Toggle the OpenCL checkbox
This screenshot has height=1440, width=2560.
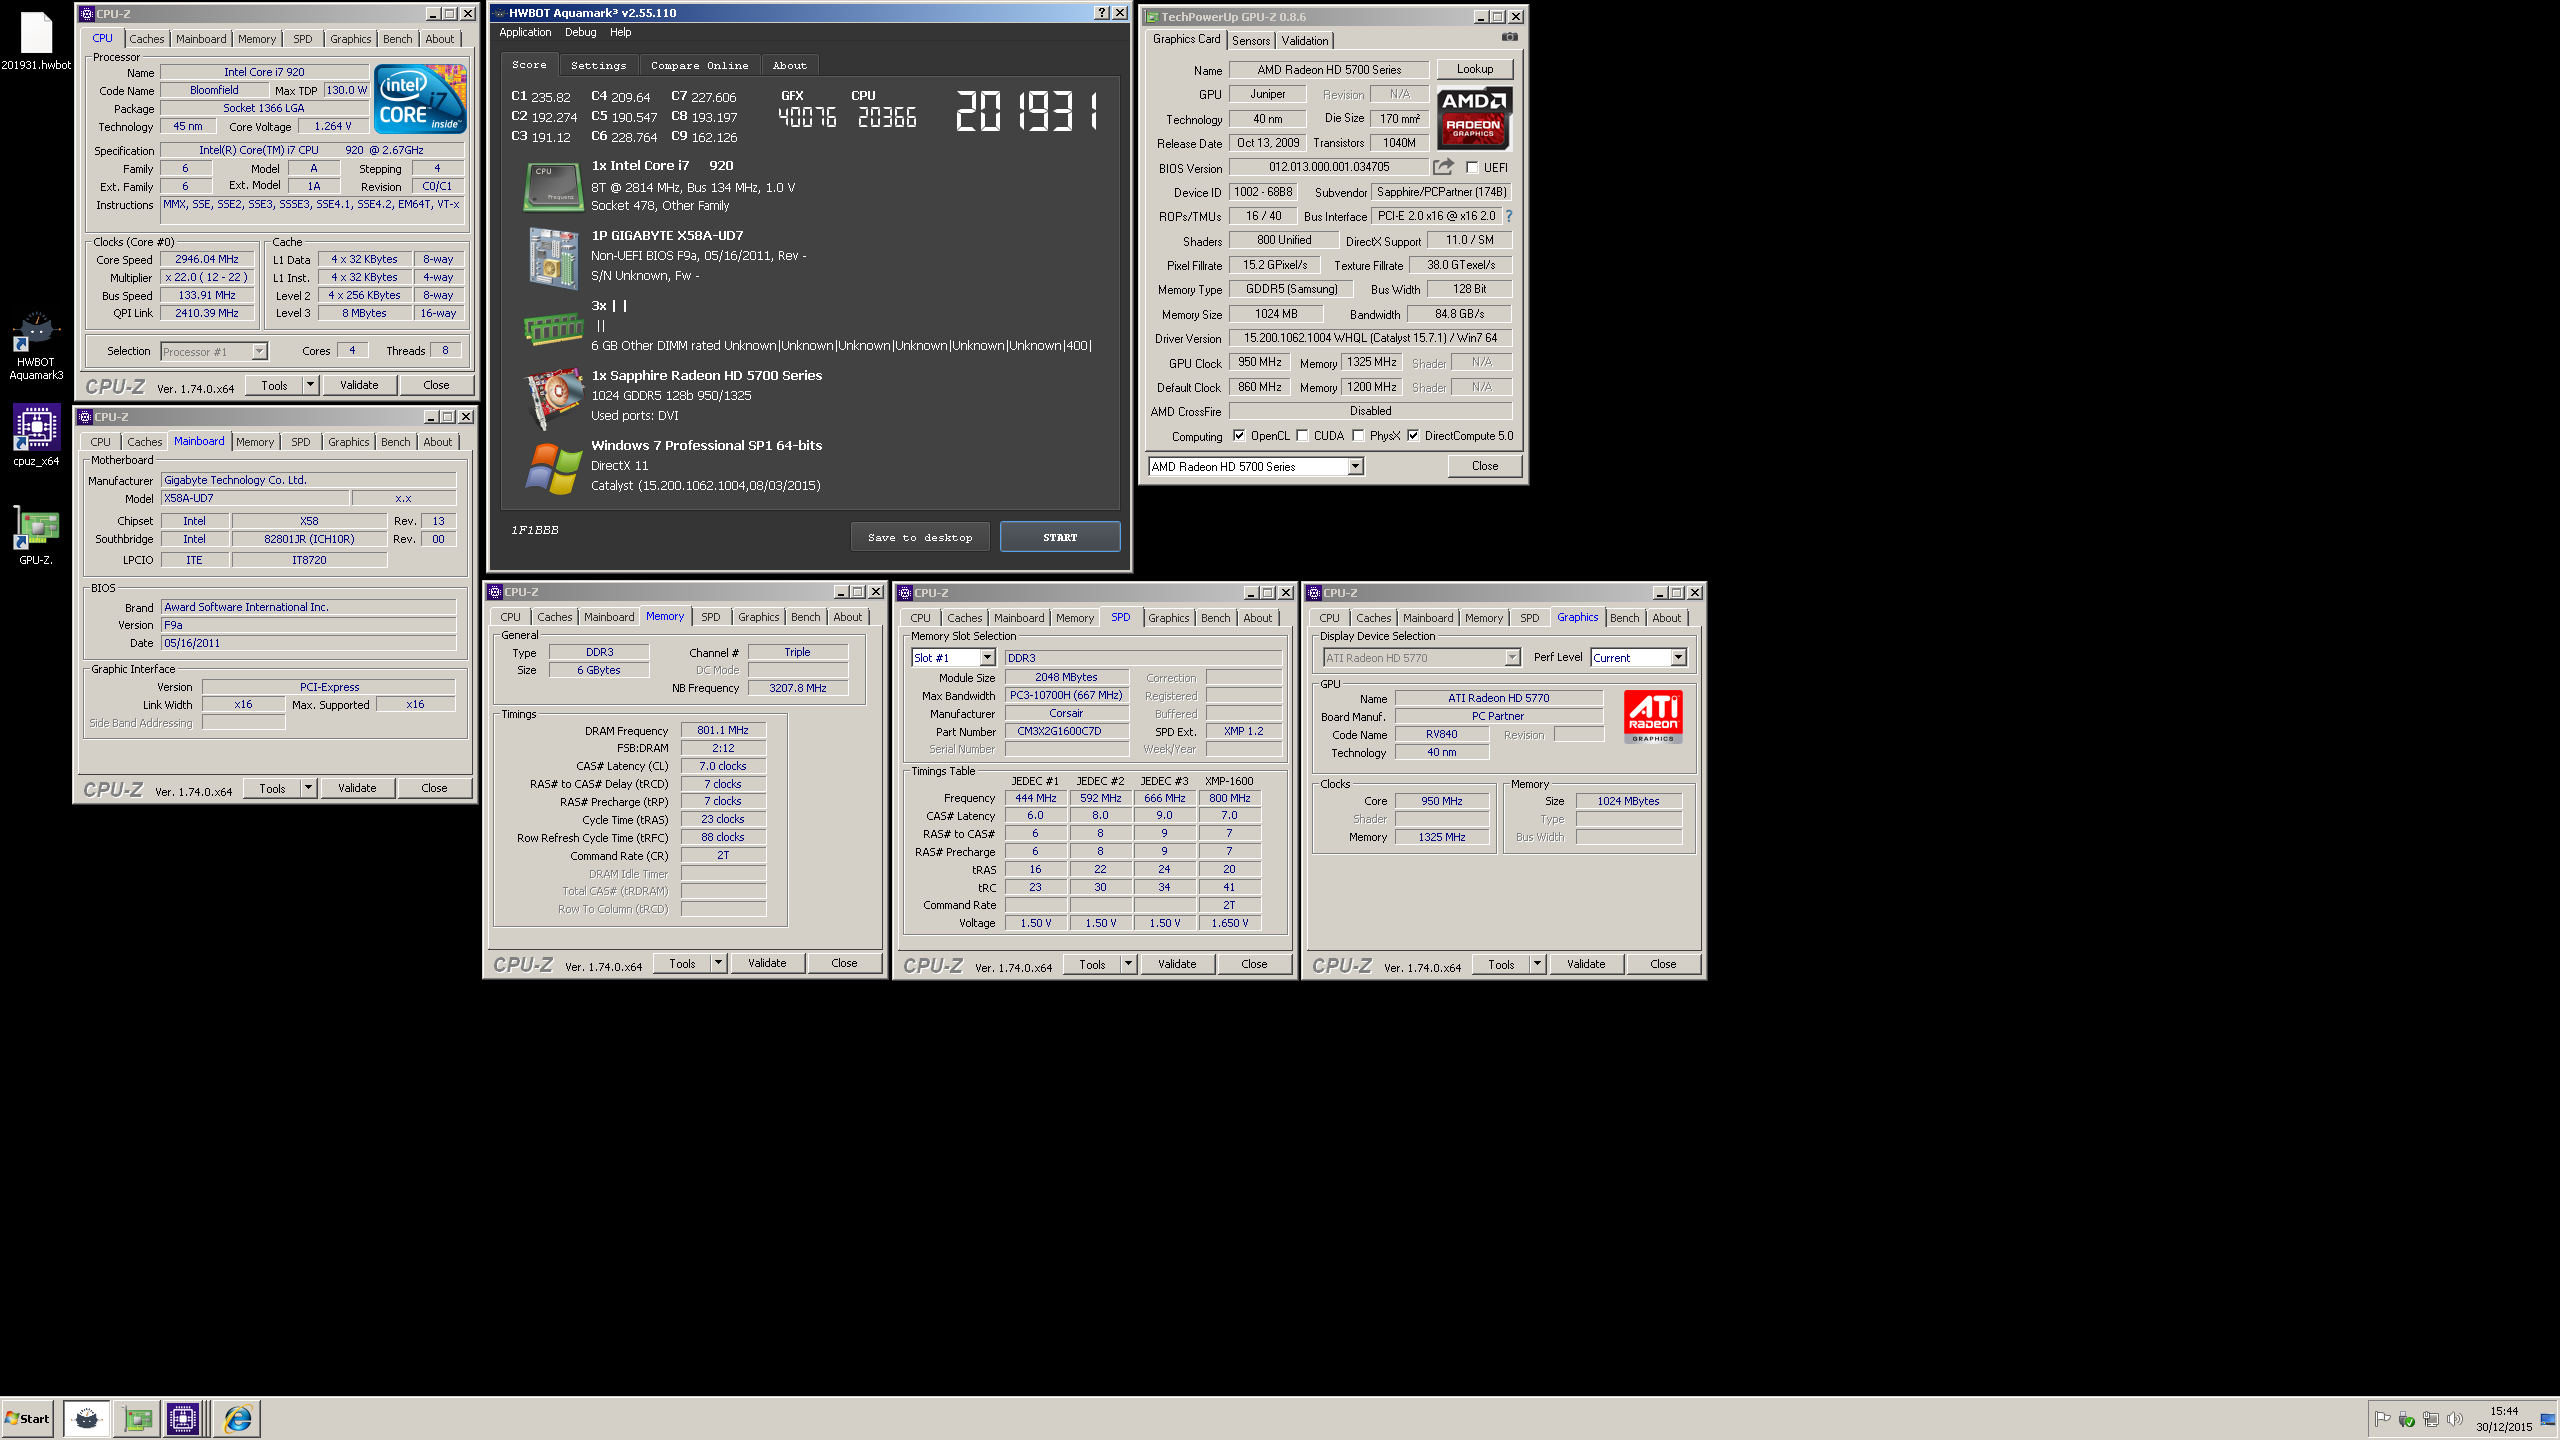point(1239,436)
